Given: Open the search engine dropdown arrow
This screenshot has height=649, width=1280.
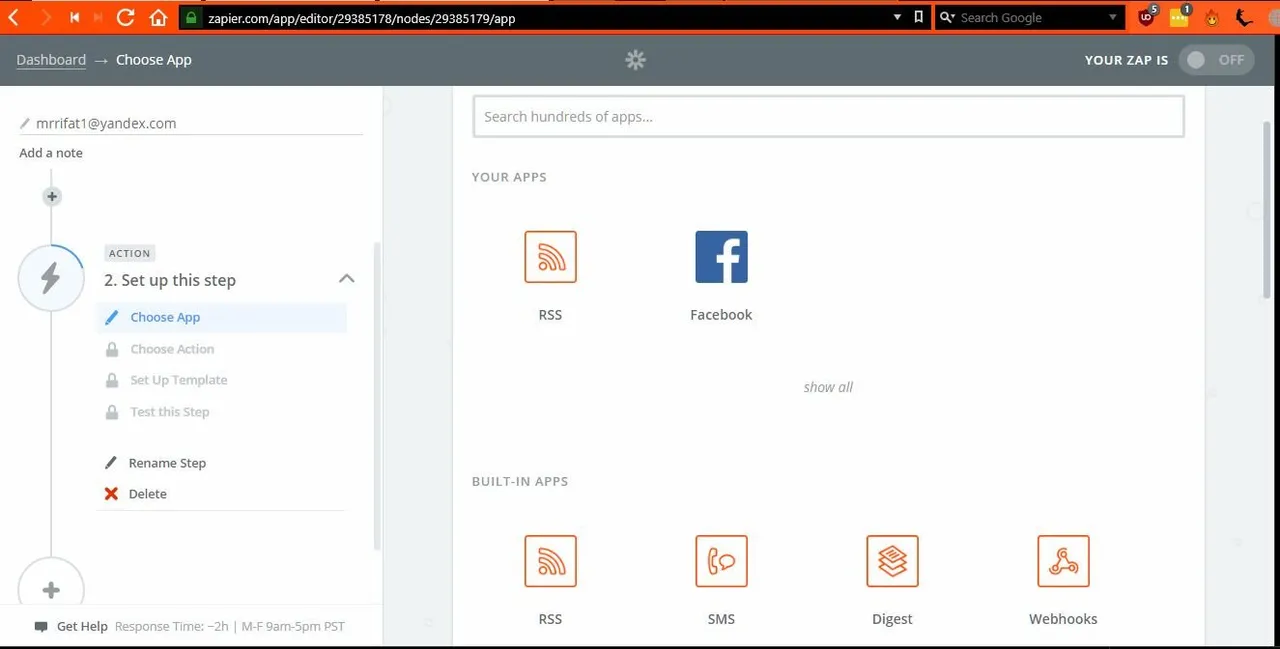Looking at the screenshot, I should pyautogui.click(x=1114, y=17).
